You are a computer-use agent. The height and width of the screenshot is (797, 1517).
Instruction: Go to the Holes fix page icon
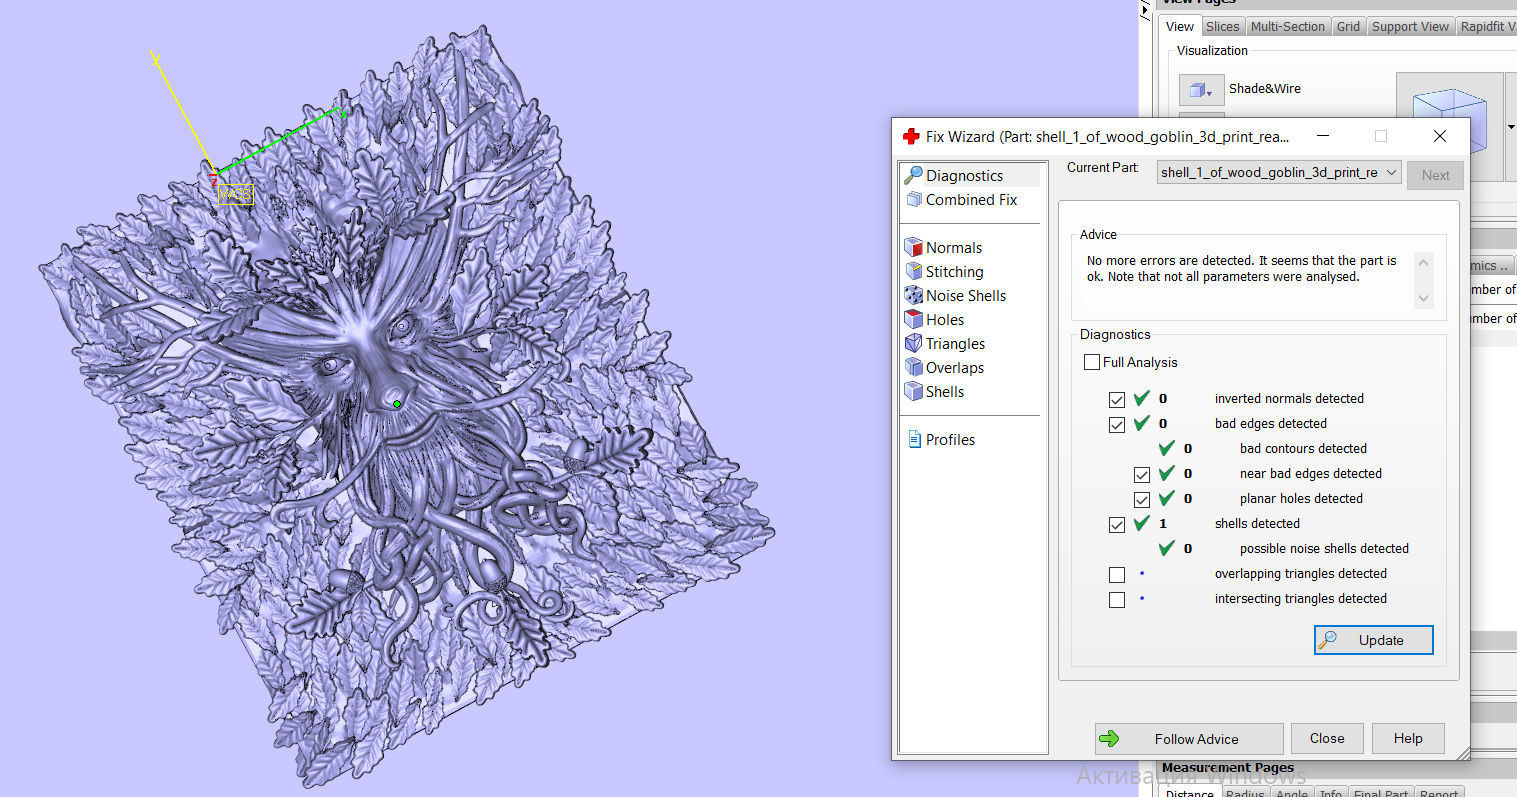(x=913, y=319)
